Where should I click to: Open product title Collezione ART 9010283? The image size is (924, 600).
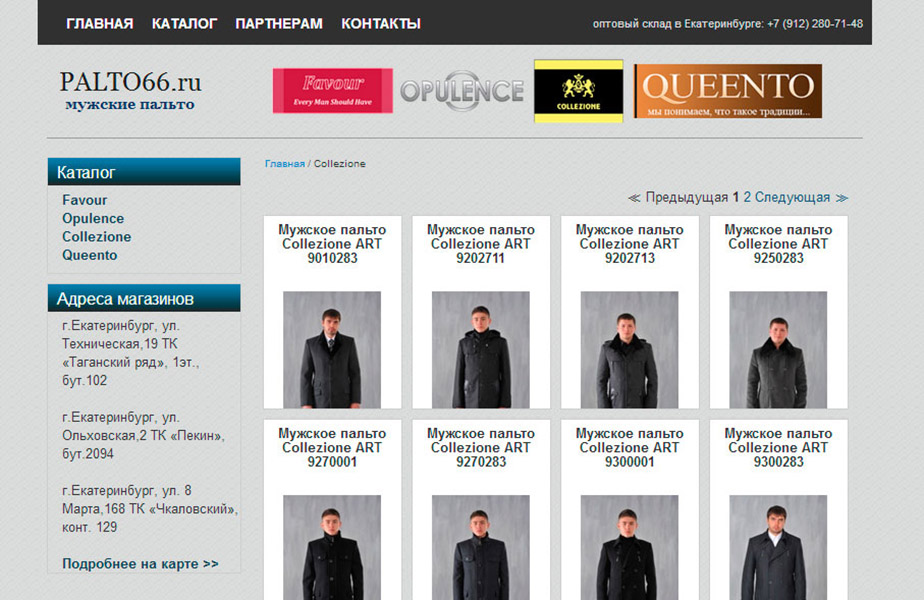(x=332, y=243)
